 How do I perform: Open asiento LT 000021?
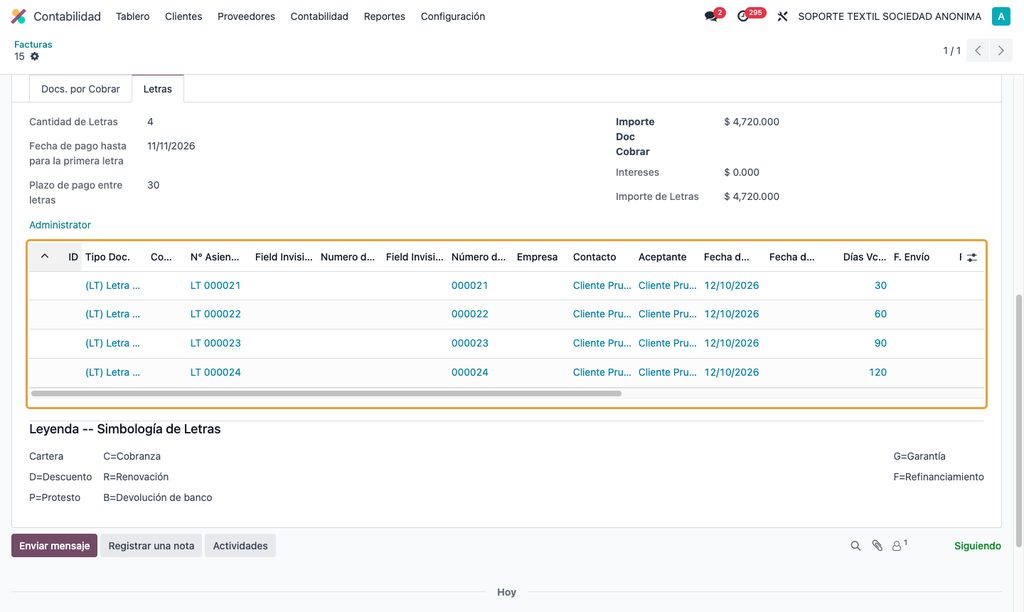click(x=216, y=285)
